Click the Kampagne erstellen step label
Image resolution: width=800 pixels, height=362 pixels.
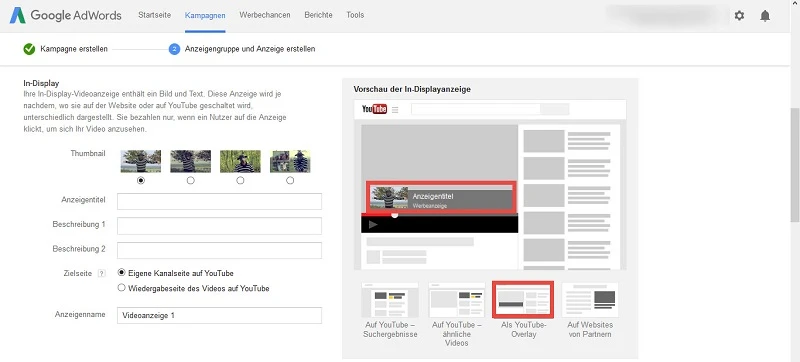click(74, 49)
